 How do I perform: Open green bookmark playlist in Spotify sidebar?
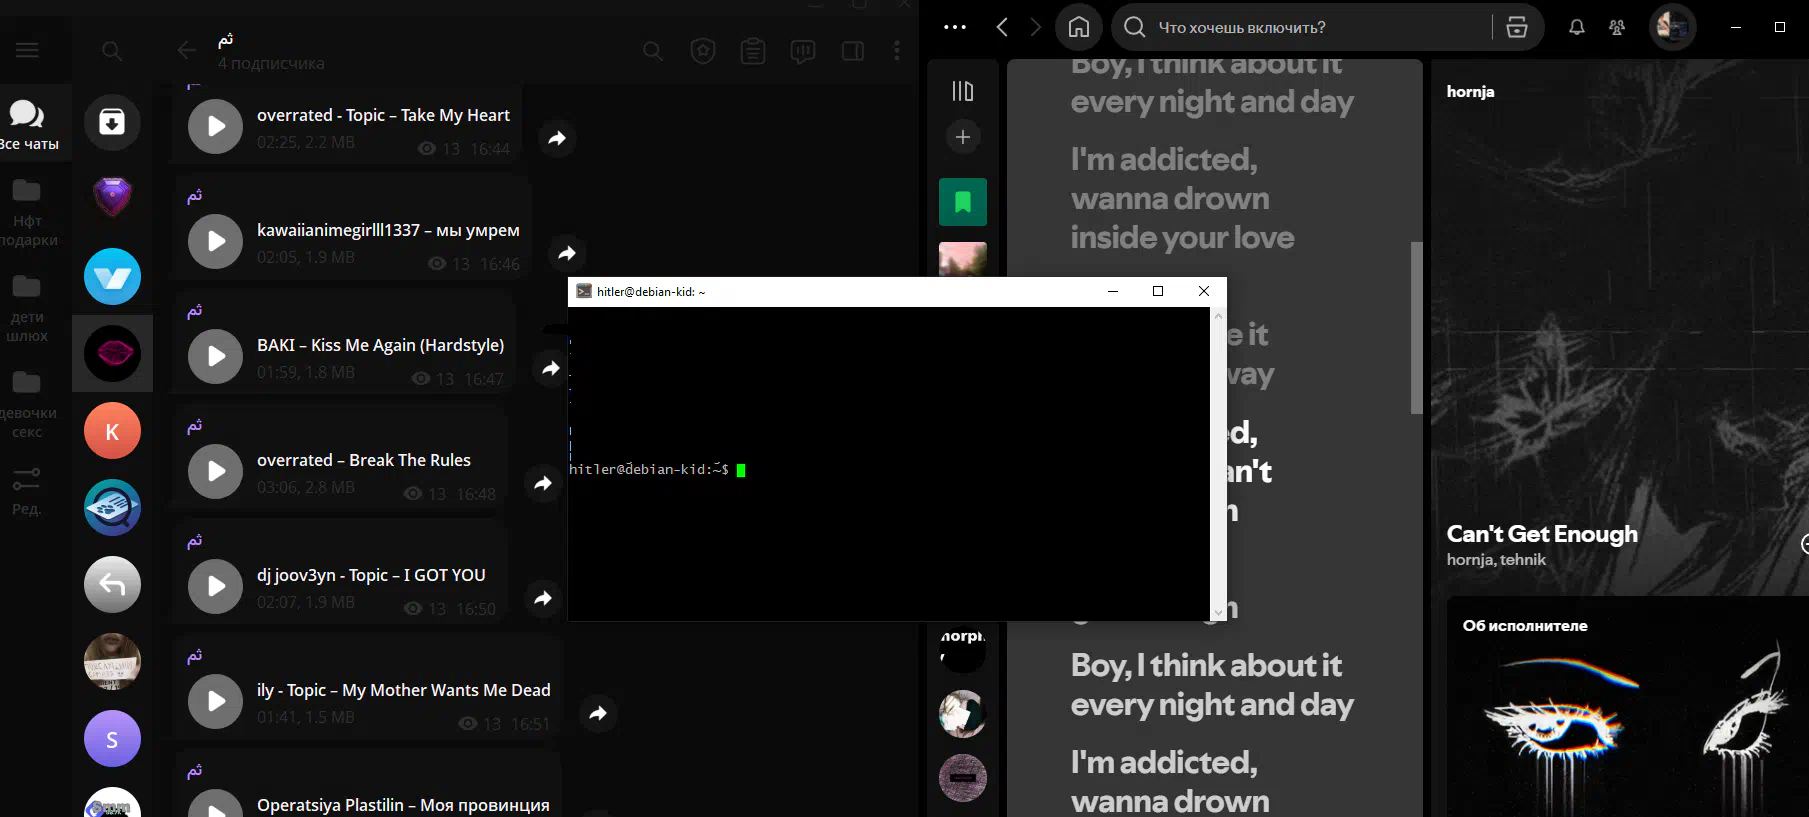pyautogui.click(x=963, y=202)
